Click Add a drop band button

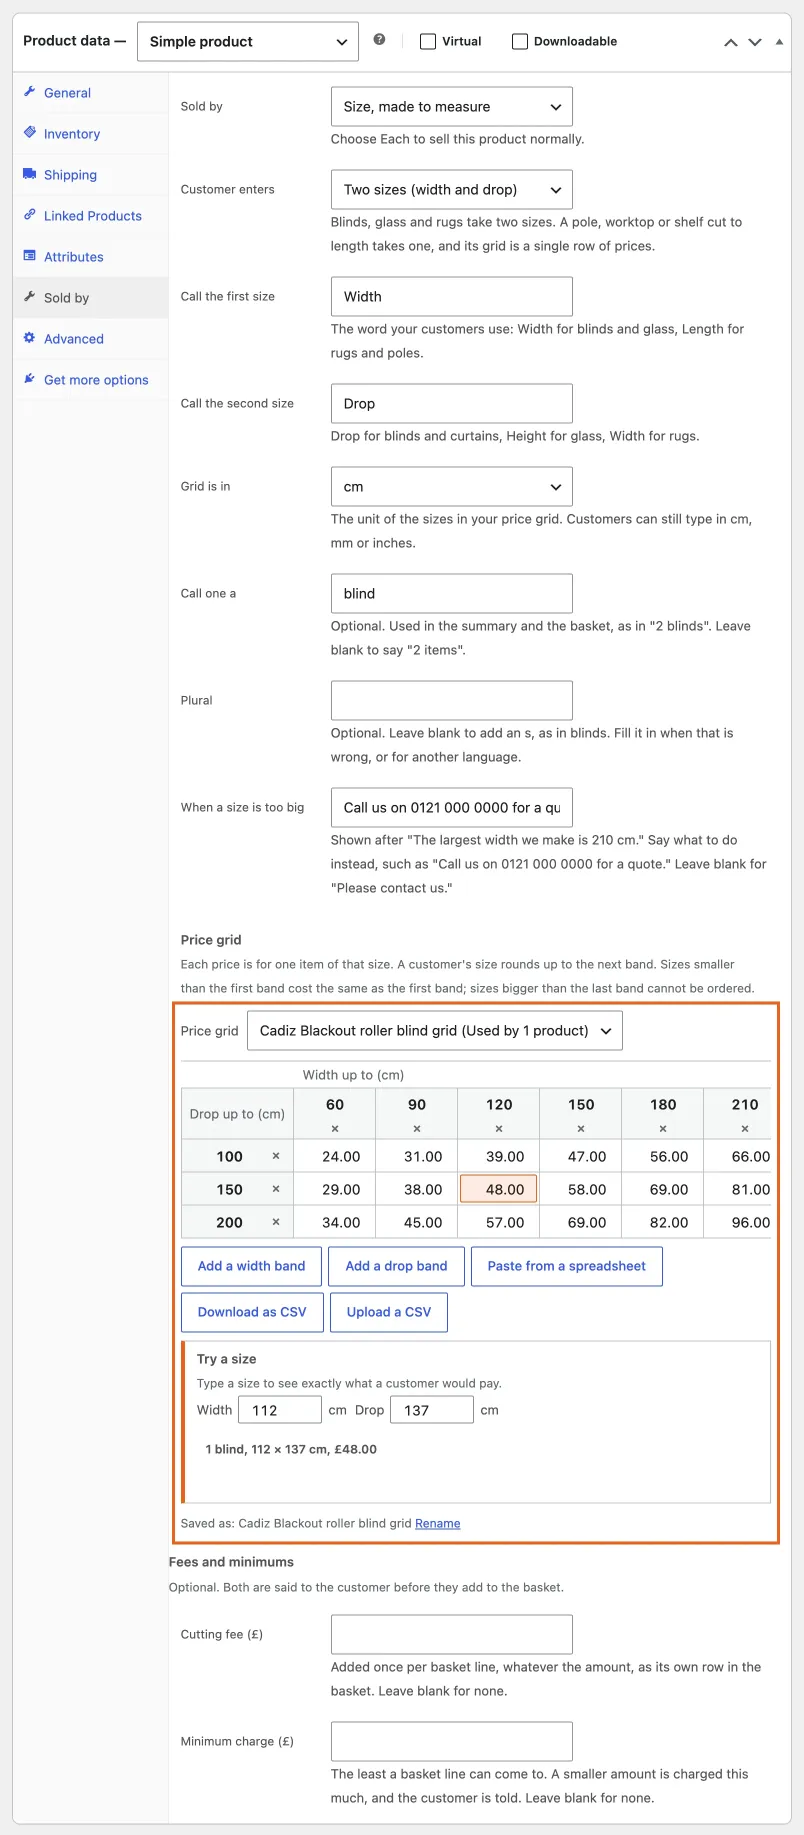coord(397,1266)
